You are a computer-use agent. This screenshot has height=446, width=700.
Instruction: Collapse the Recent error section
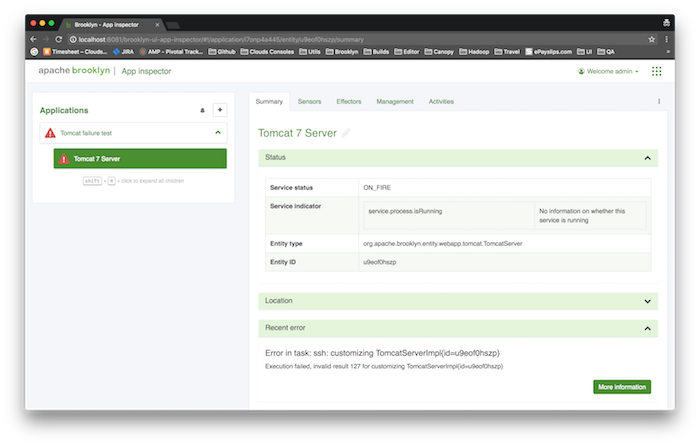tap(647, 328)
